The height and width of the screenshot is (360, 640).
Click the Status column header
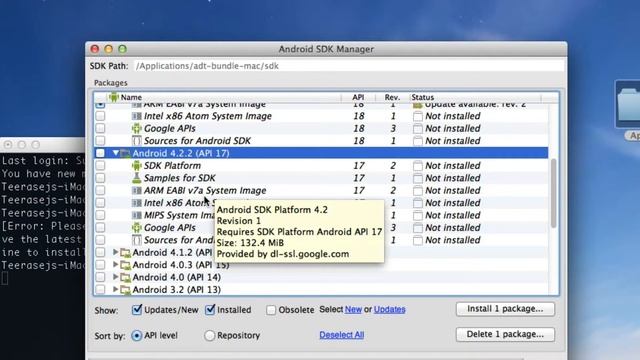[x=476, y=97]
